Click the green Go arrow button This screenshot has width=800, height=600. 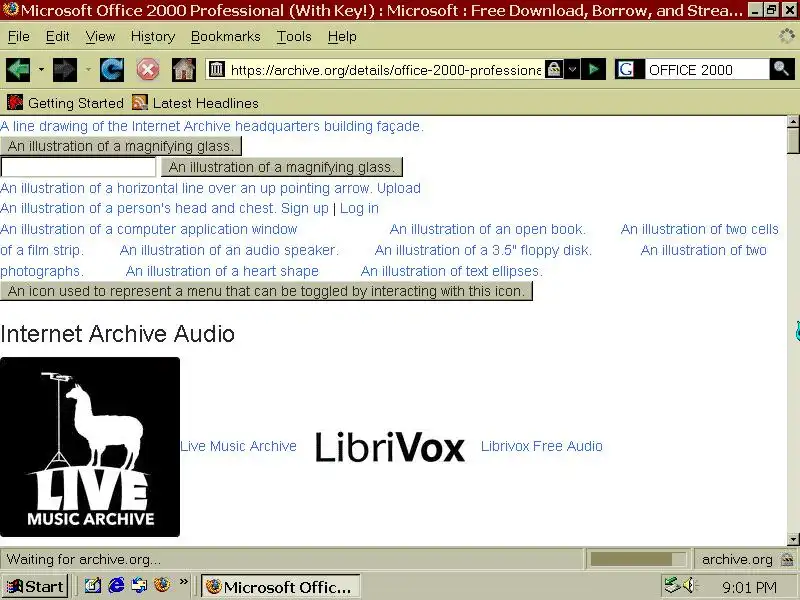tap(594, 69)
